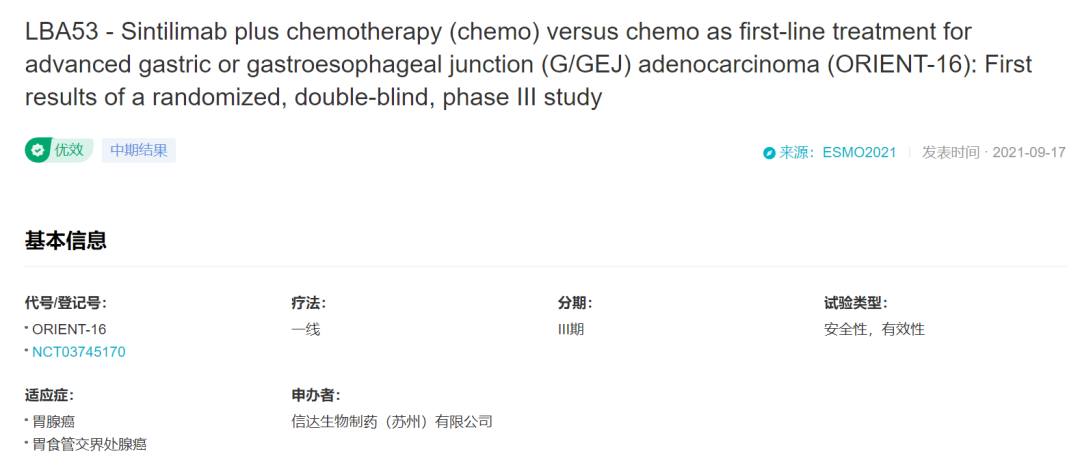Select the ORIENT-16 trial code entry
1080x473 pixels.
tap(69, 329)
